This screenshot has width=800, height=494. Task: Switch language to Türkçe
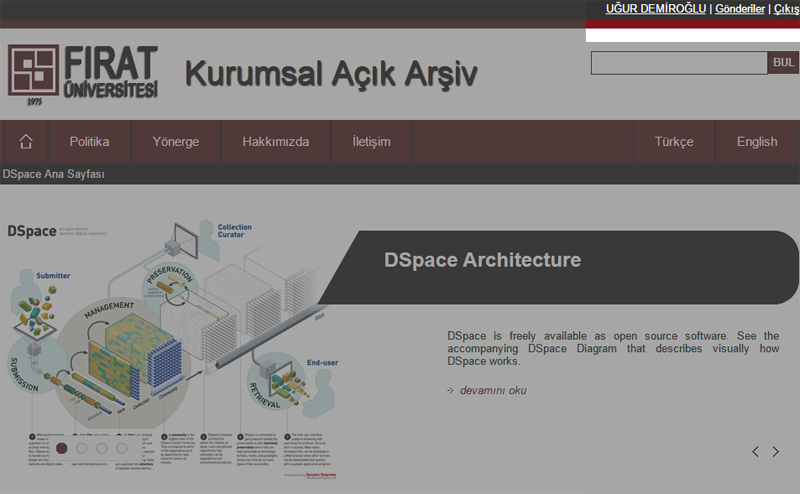(674, 142)
